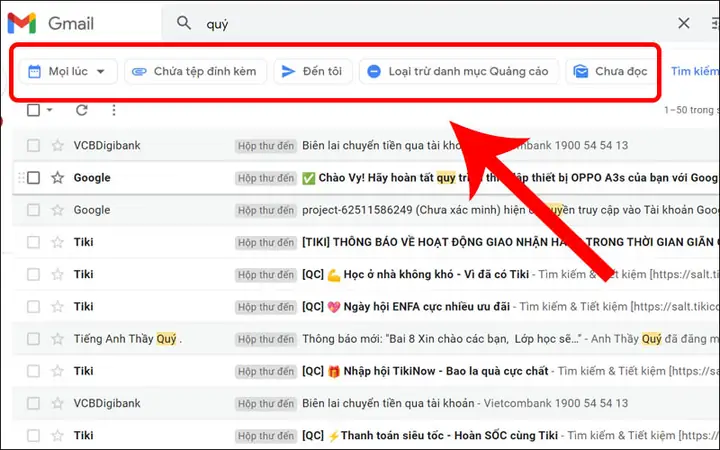Click the search magnifier icon
Viewport: 720px width, 450px height.
point(184,22)
